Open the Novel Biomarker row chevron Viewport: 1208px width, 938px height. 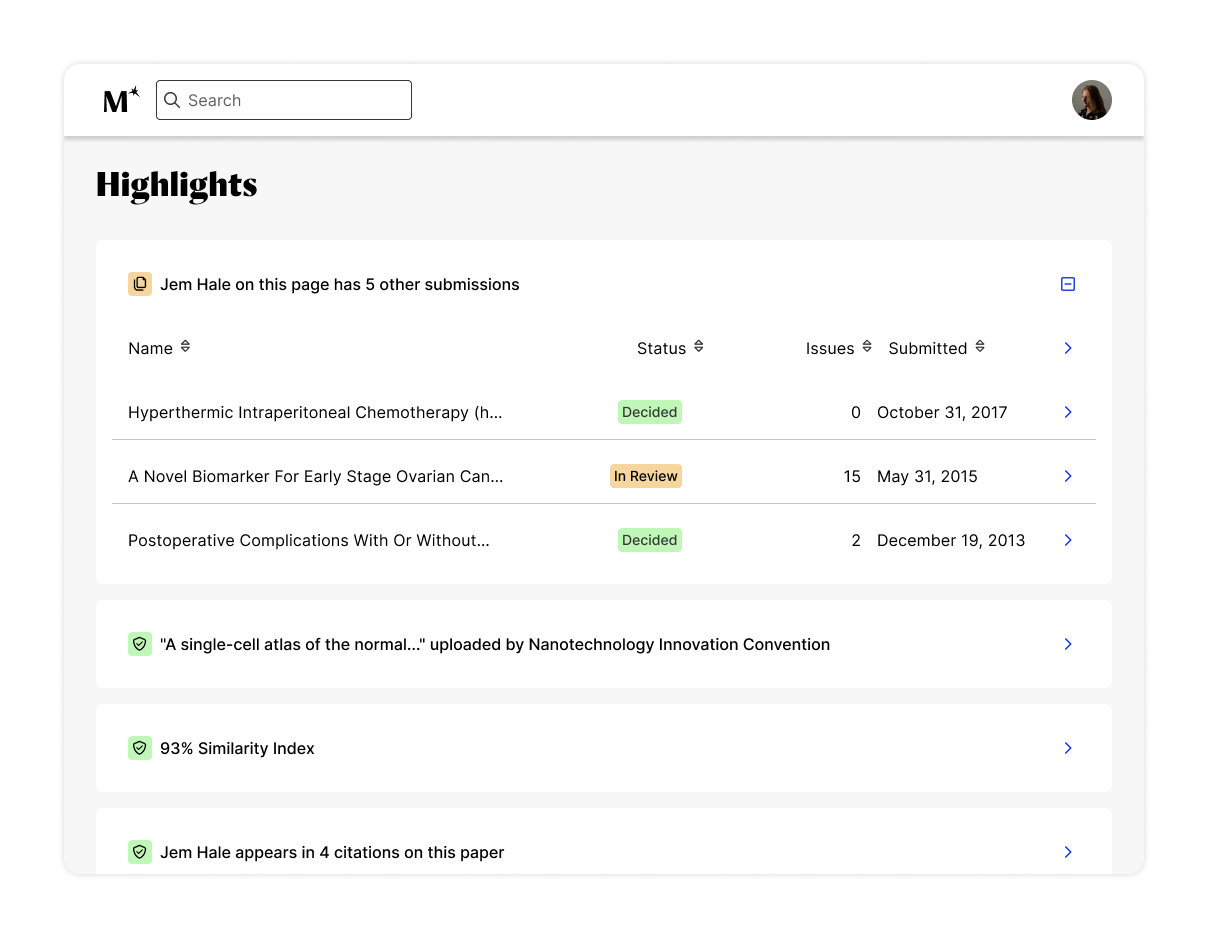coord(1068,476)
